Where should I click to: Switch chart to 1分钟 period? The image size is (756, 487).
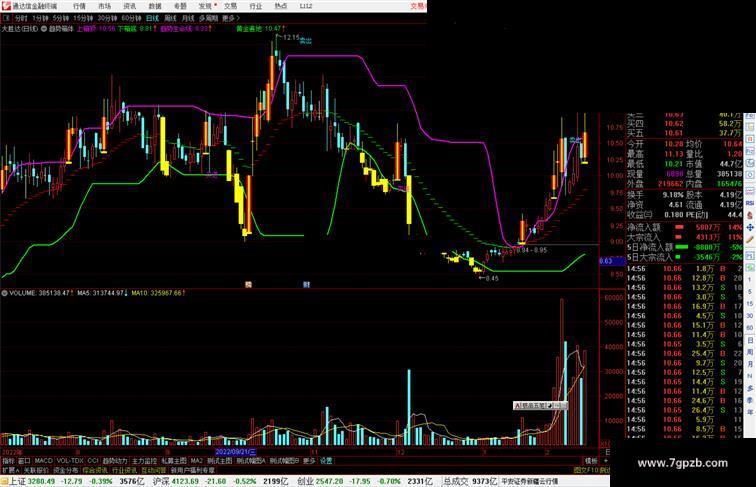[40, 18]
